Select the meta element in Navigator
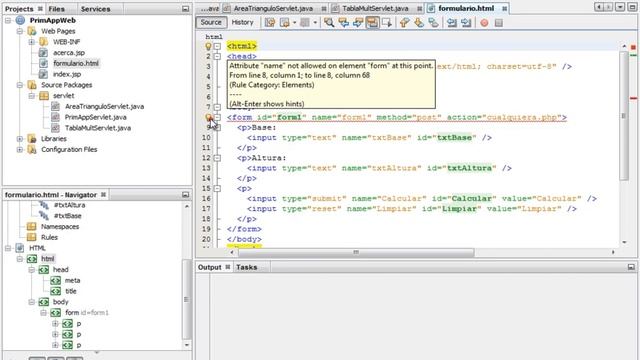The height and width of the screenshot is (360, 640). coord(72,280)
